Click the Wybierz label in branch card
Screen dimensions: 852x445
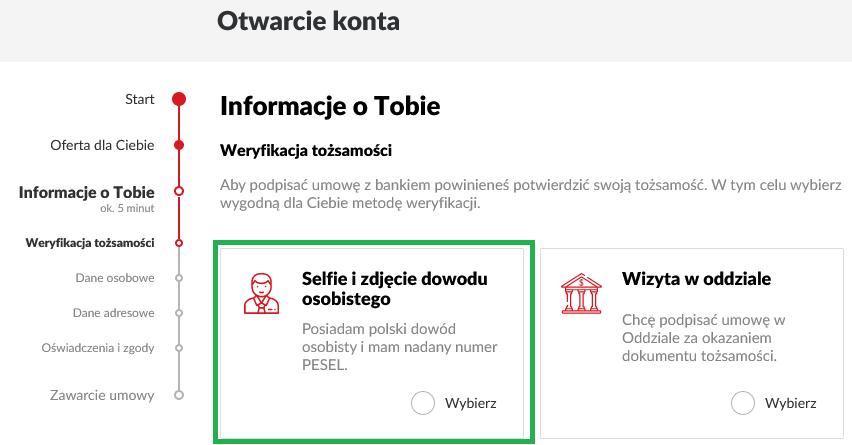click(x=790, y=403)
